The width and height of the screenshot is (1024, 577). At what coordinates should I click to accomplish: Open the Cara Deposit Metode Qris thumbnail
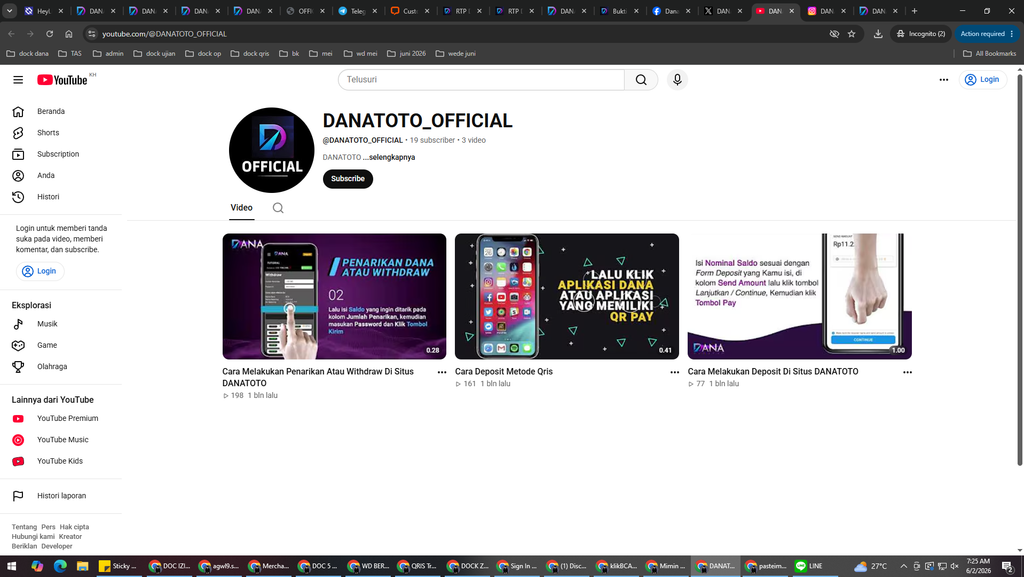coord(567,296)
